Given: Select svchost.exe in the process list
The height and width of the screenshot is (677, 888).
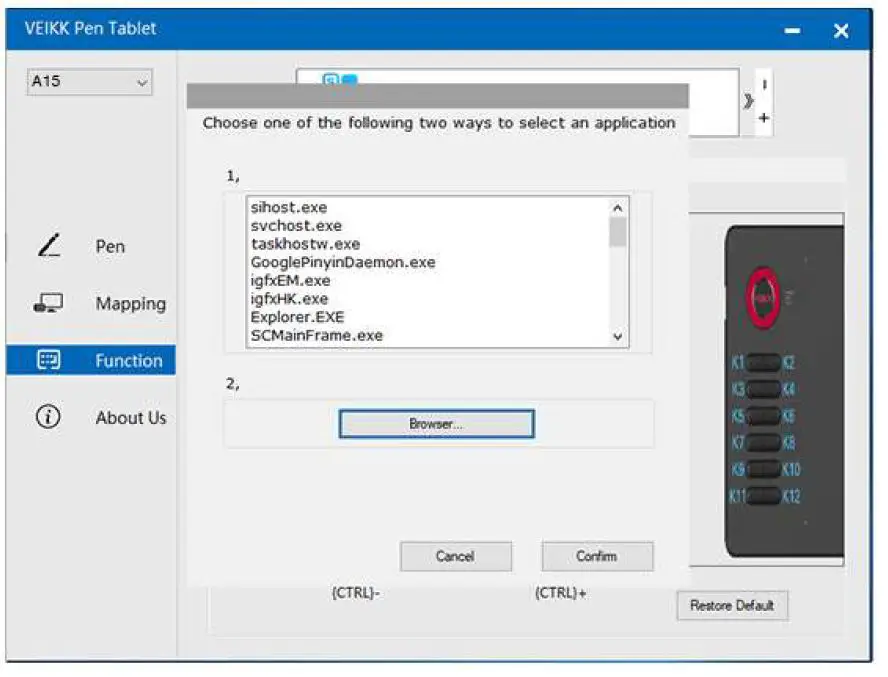Looking at the screenshot, I should click(296, 225).
